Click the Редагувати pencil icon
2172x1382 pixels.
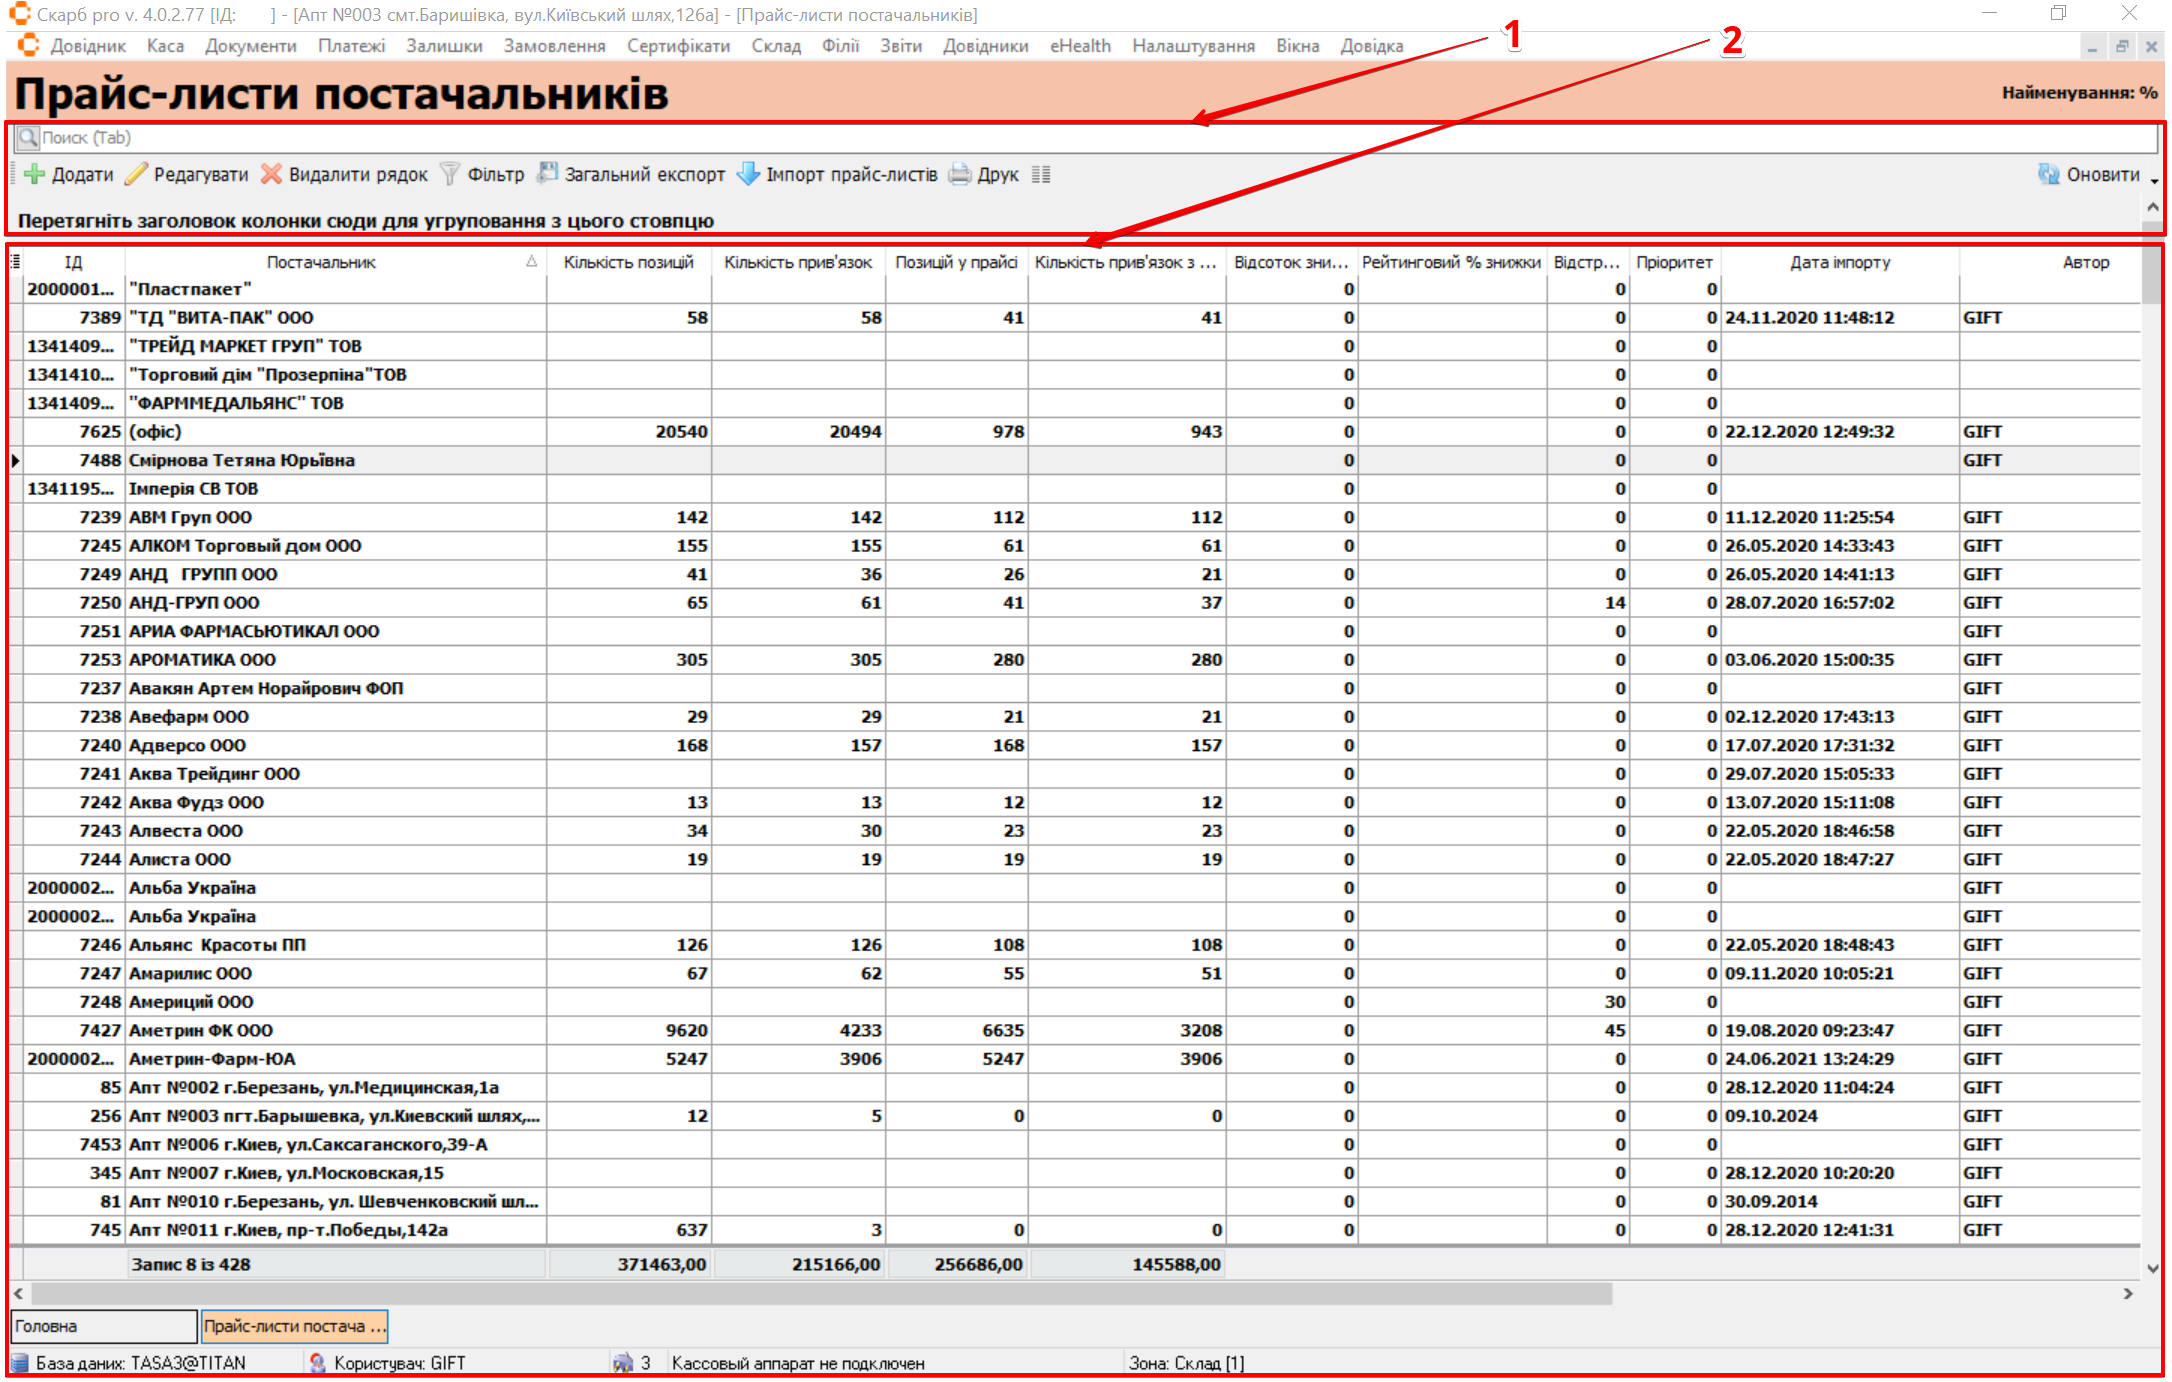point(137,174)
